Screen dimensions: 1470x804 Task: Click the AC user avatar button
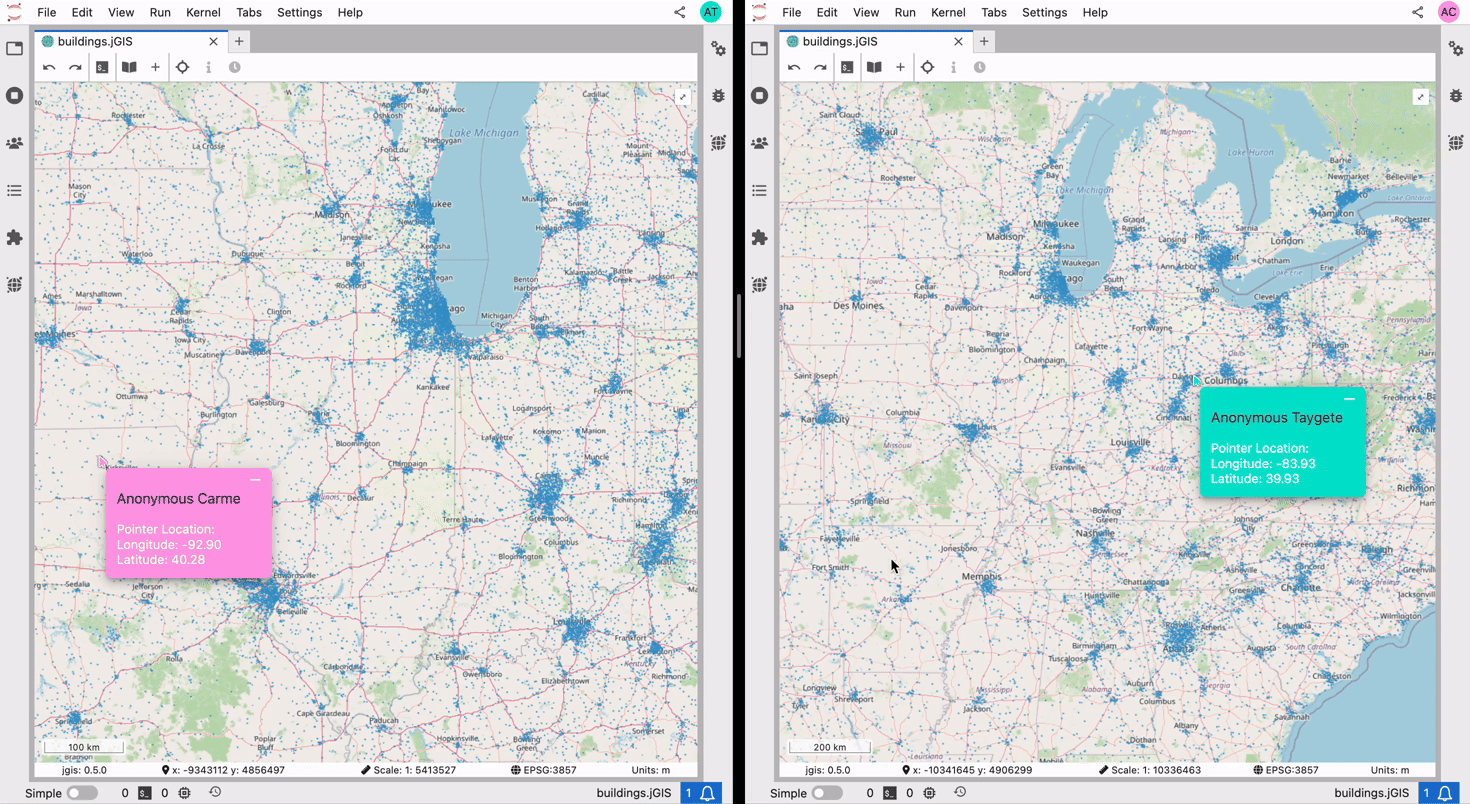1448,13
